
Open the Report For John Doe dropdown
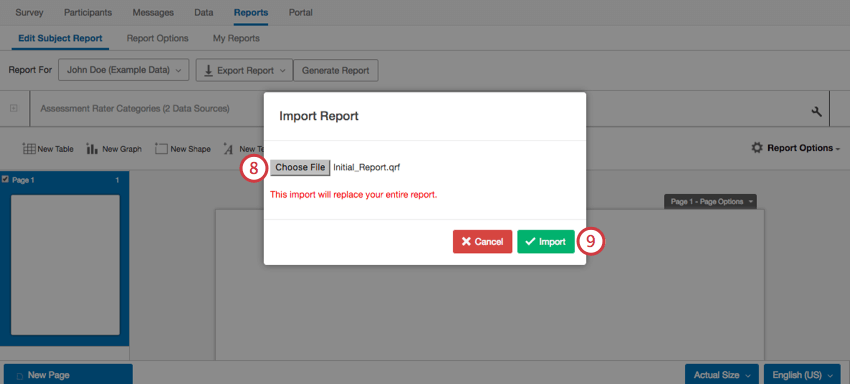point(124,71)
